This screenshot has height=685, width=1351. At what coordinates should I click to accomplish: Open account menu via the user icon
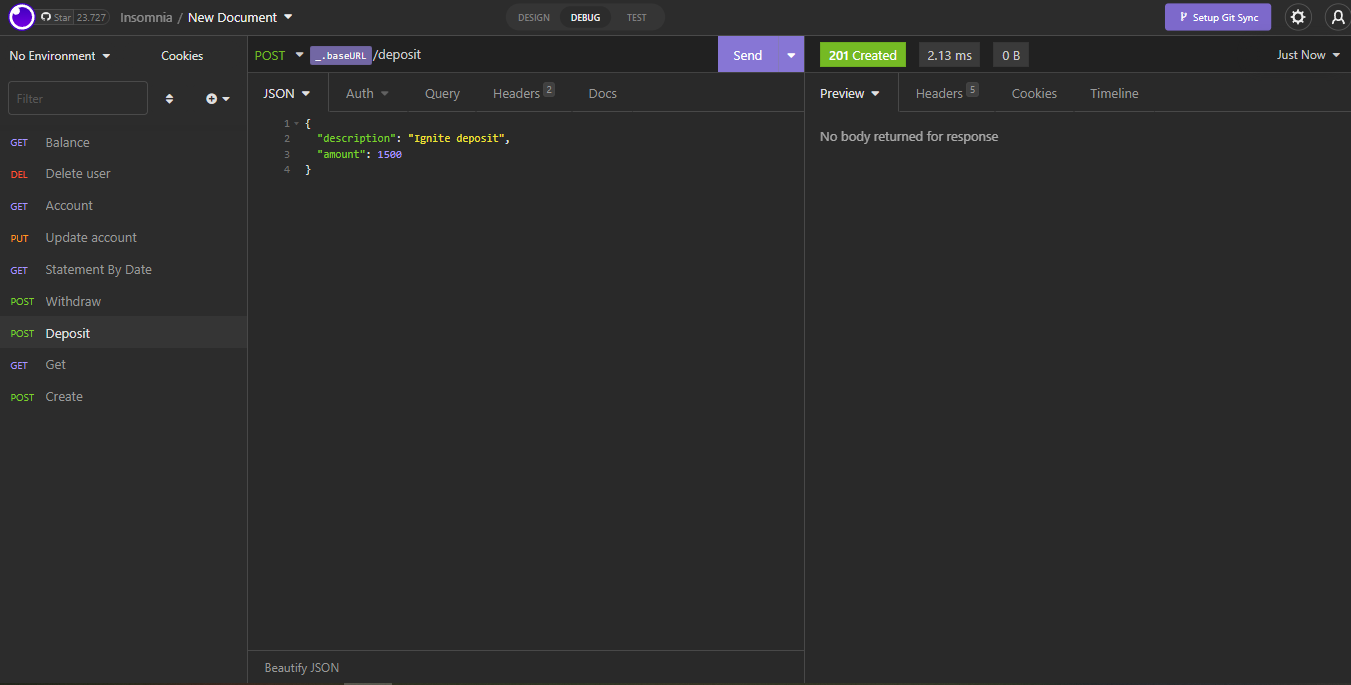coord(1337,17)
